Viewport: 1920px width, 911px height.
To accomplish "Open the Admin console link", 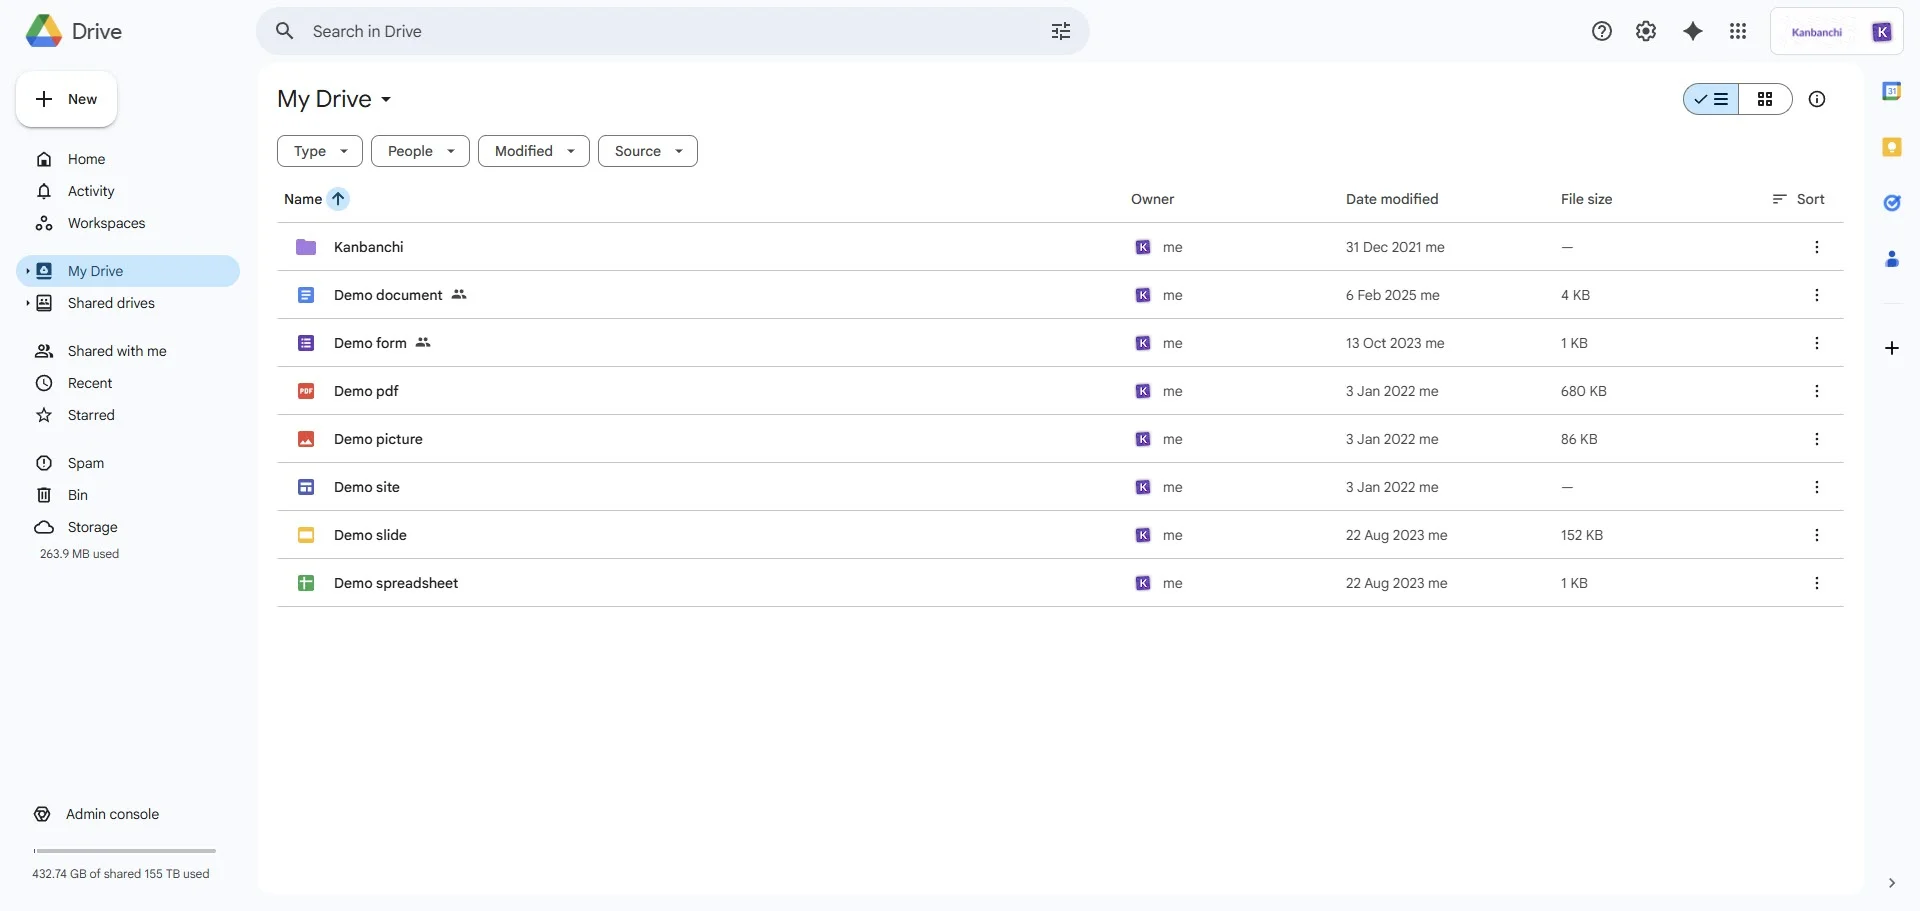I will 112,814.
